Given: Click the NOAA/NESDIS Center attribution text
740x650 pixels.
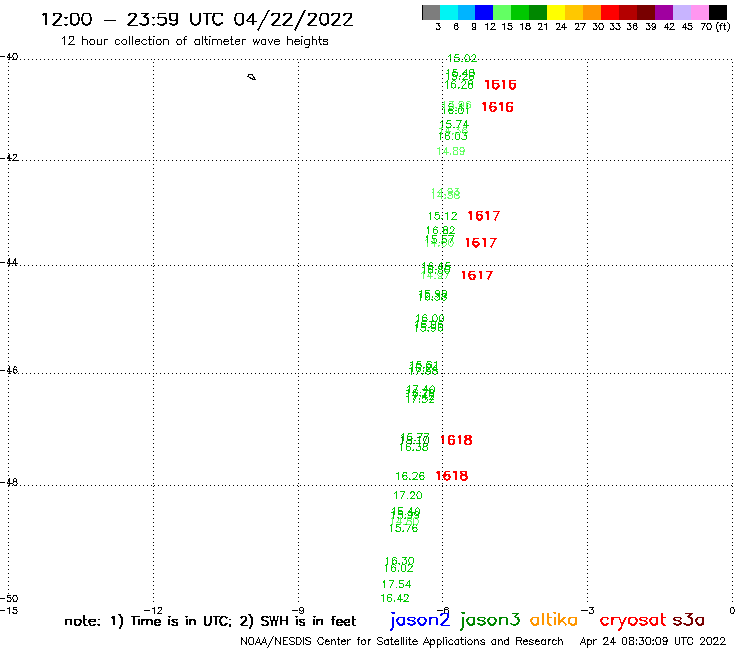Looking at the screenshot, I should click(x=402, y=642).
